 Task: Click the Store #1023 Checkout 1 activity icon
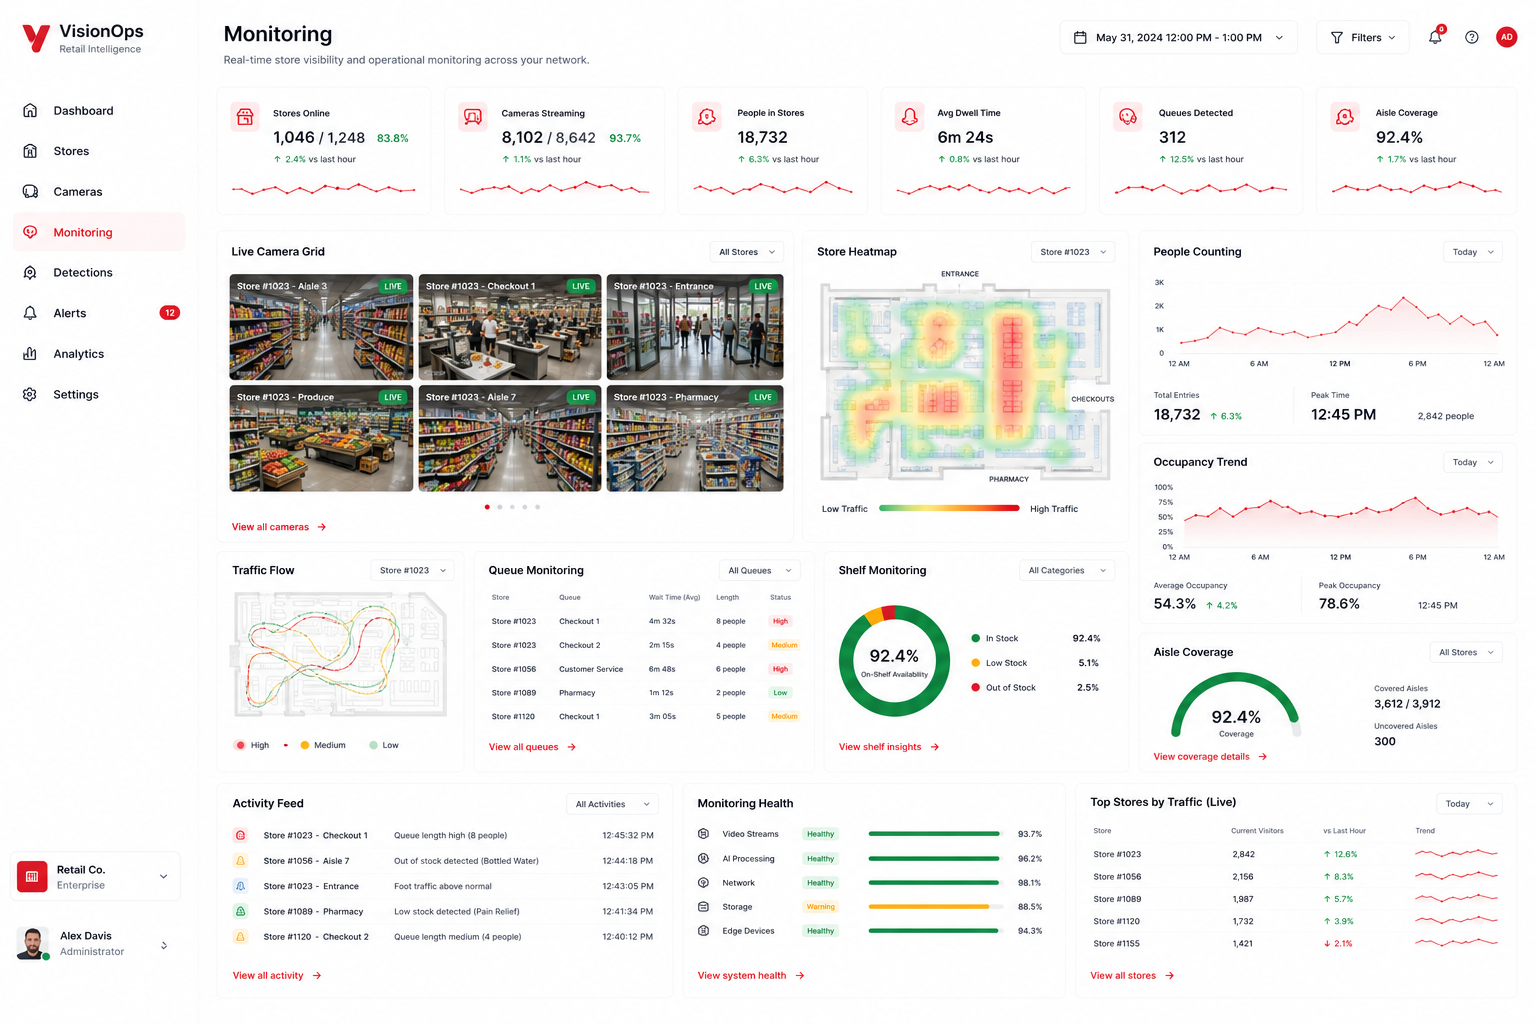tap(240, 835)
